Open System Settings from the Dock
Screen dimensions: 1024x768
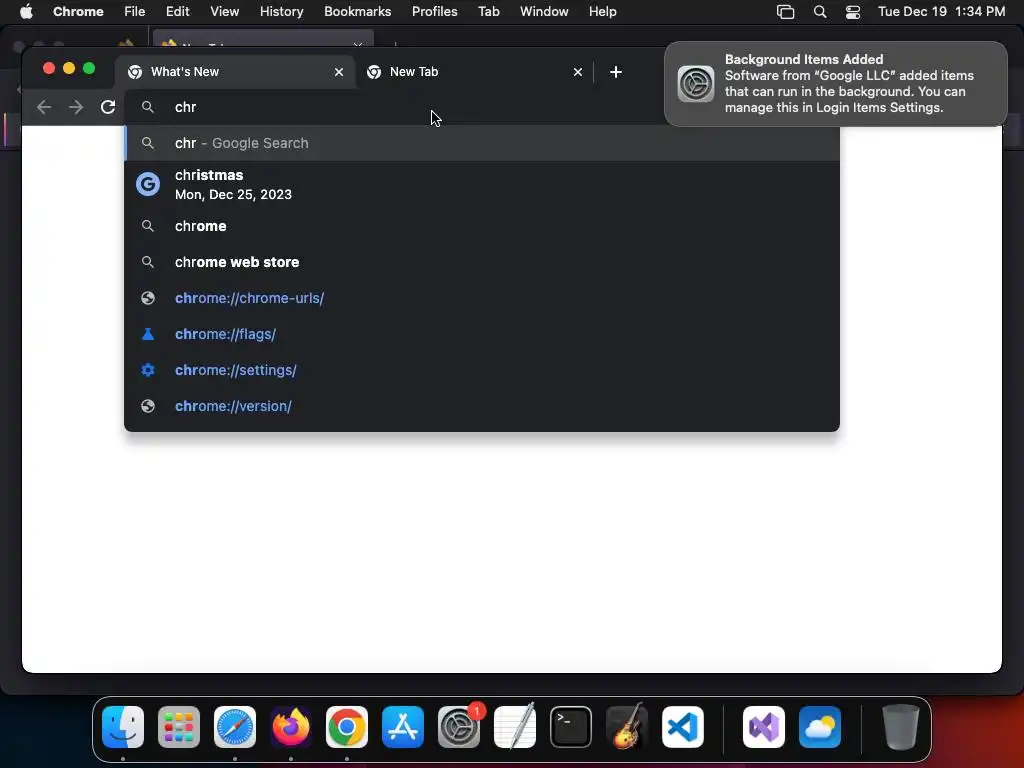[459, 727]
